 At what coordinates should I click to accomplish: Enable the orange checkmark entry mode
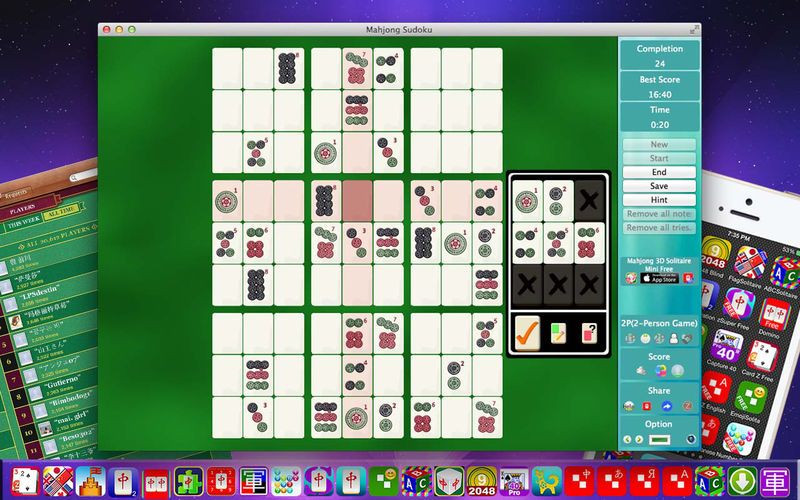pyautogui.click(x=527, y=333)
